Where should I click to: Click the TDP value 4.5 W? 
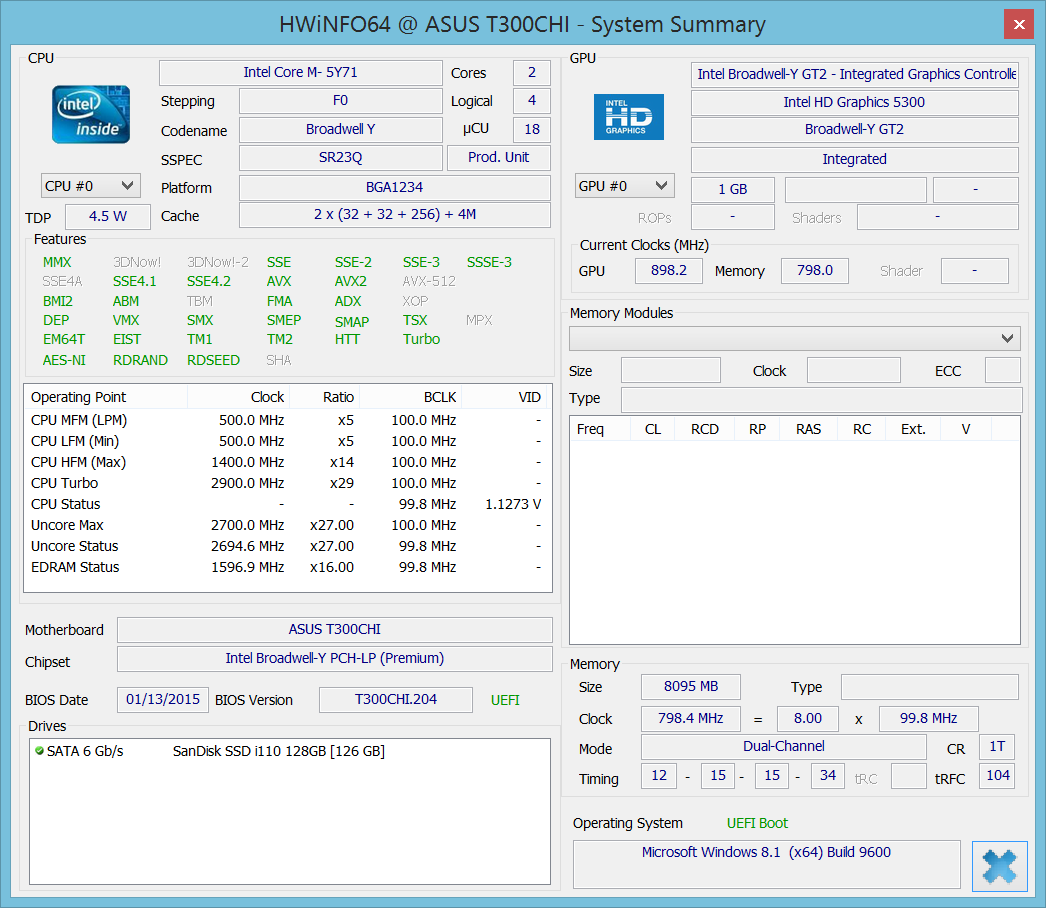(108, 217)
